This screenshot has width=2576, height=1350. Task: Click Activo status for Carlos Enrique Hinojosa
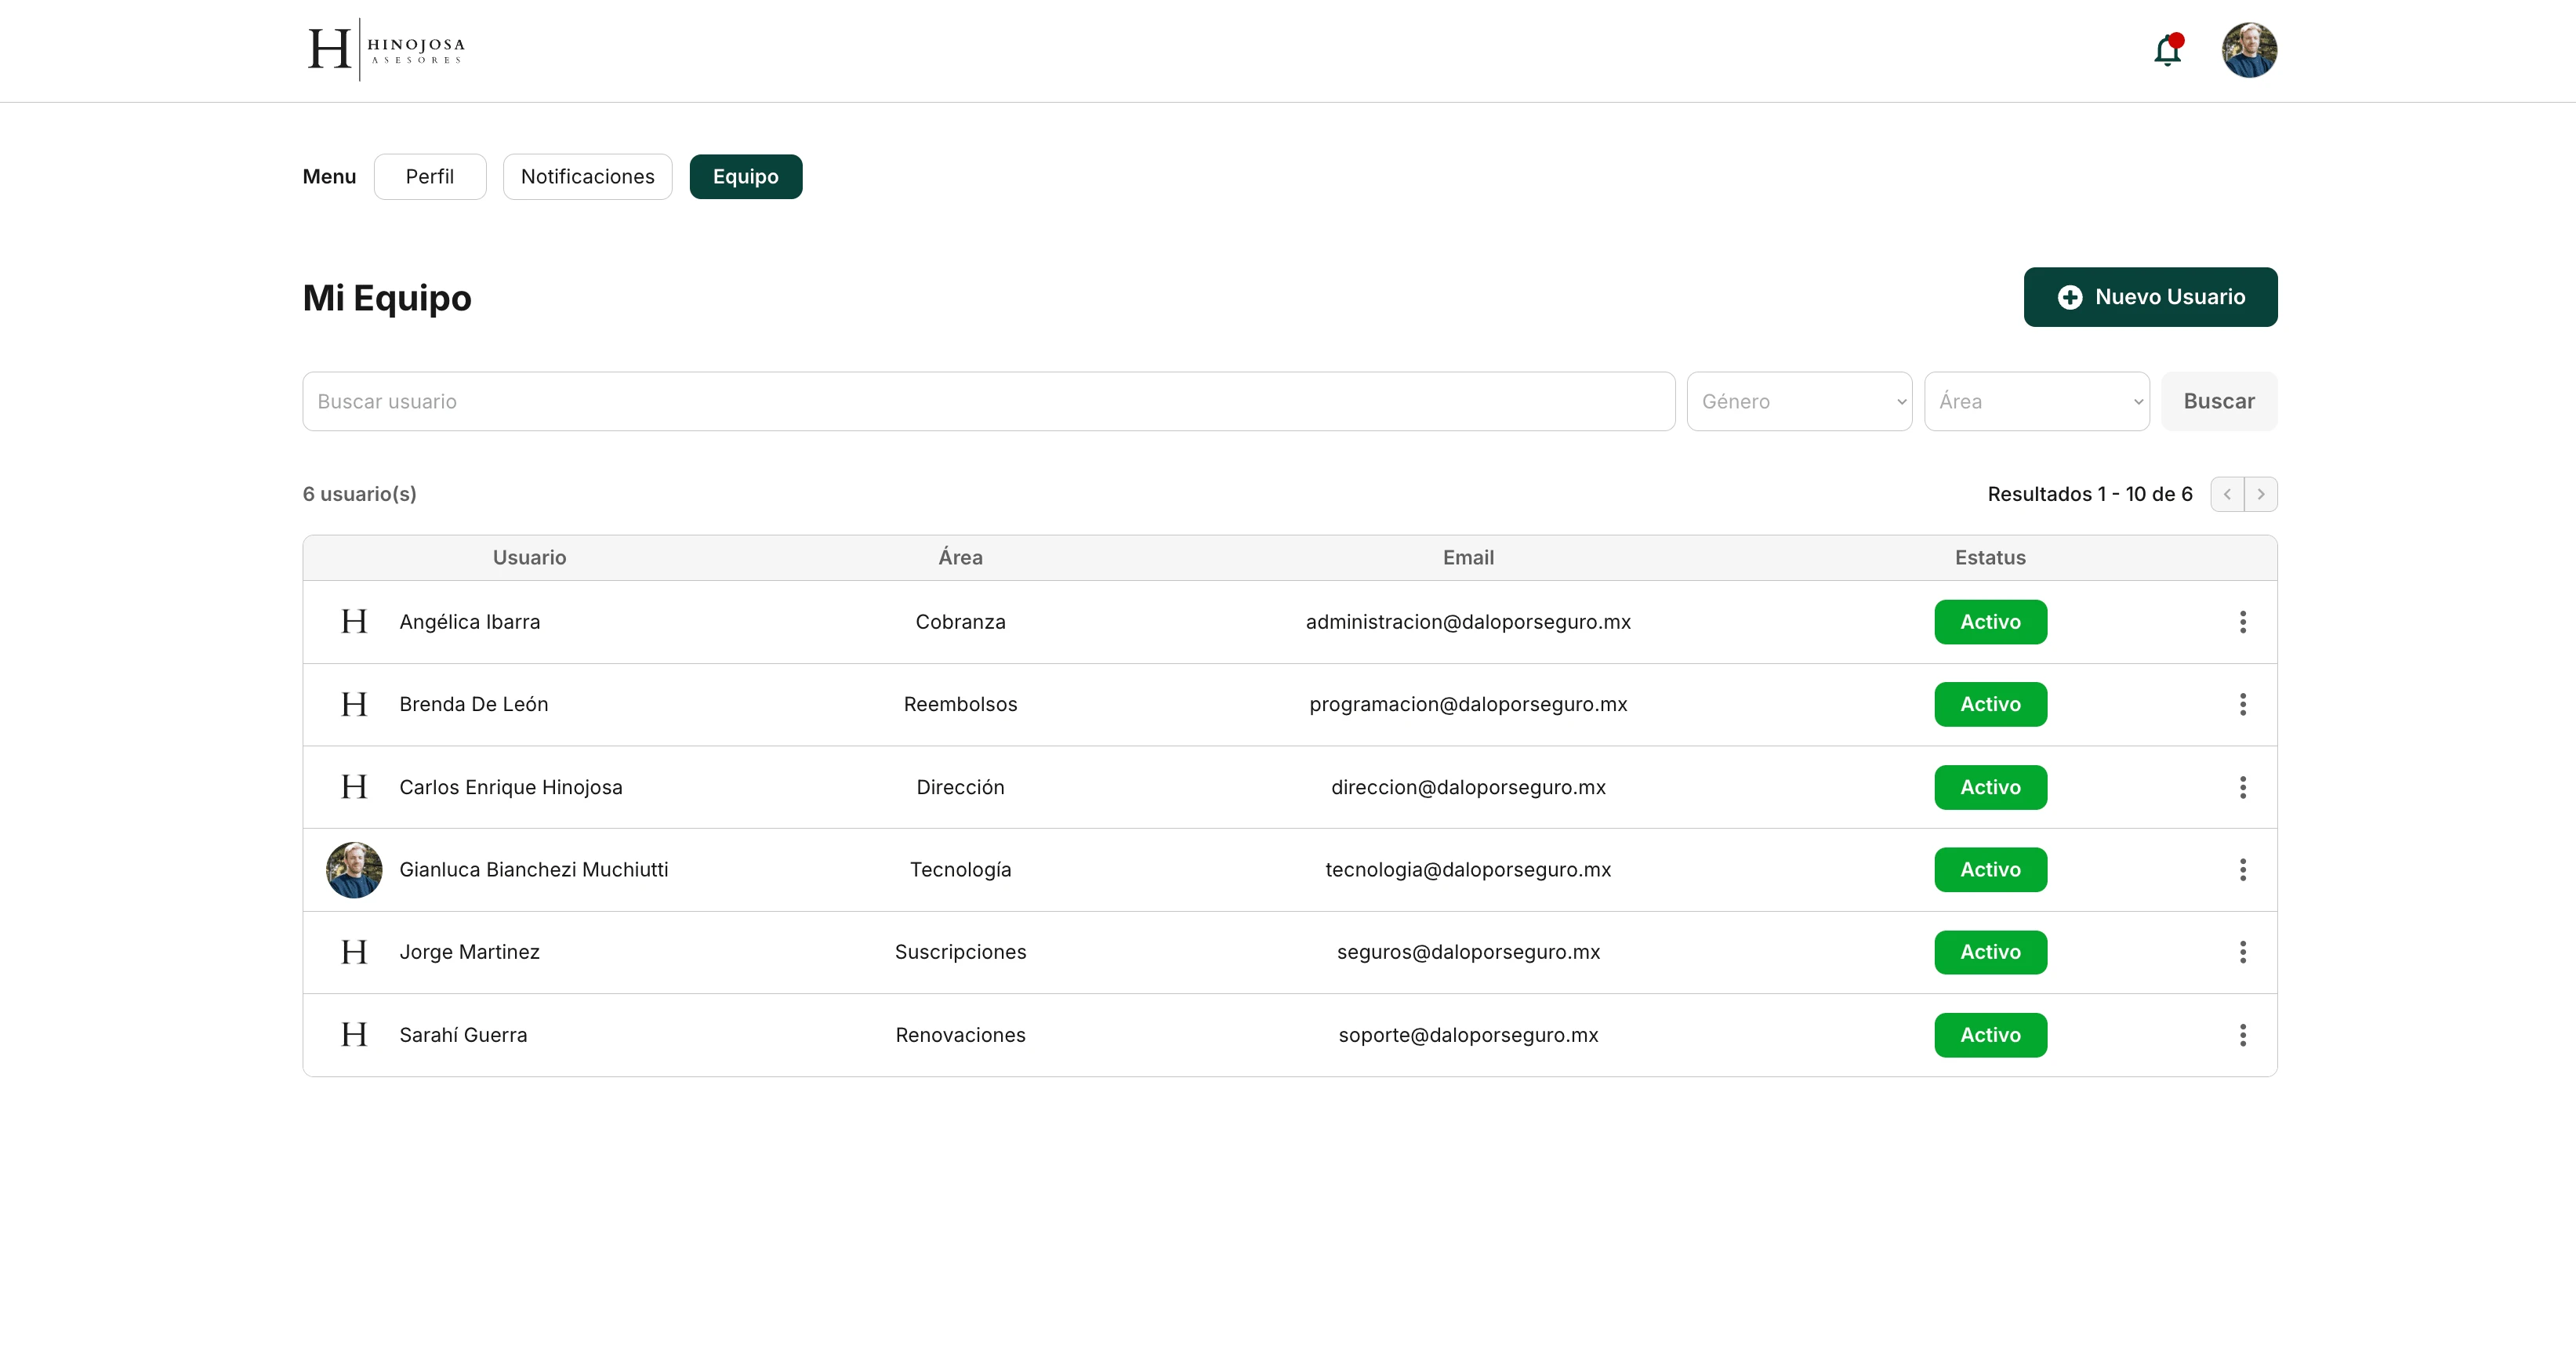[x=1990, y=787]
